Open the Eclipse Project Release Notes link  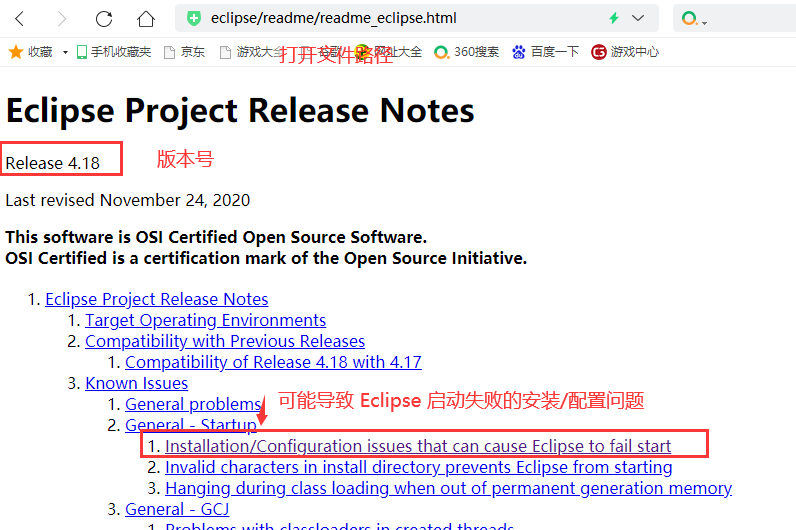click(x=156, y=299)
